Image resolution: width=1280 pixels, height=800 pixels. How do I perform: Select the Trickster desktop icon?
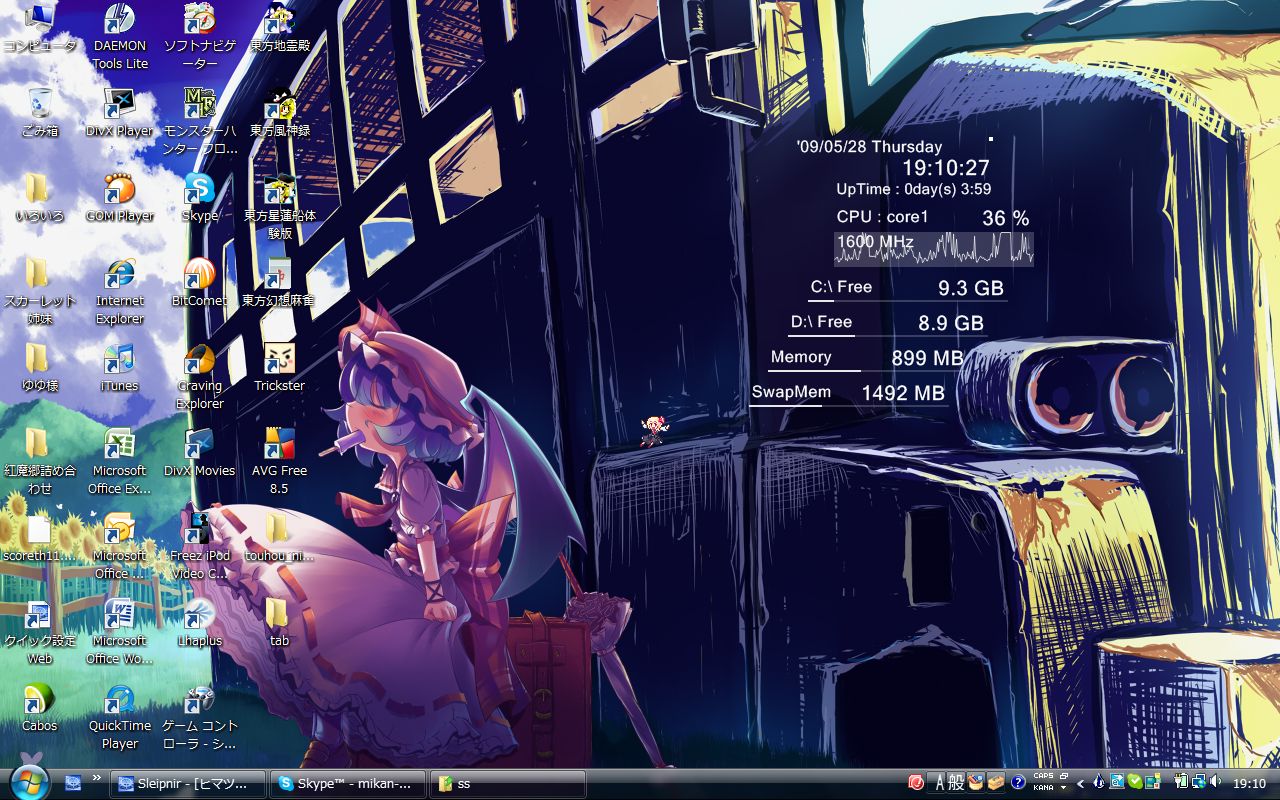pos(279,368)
